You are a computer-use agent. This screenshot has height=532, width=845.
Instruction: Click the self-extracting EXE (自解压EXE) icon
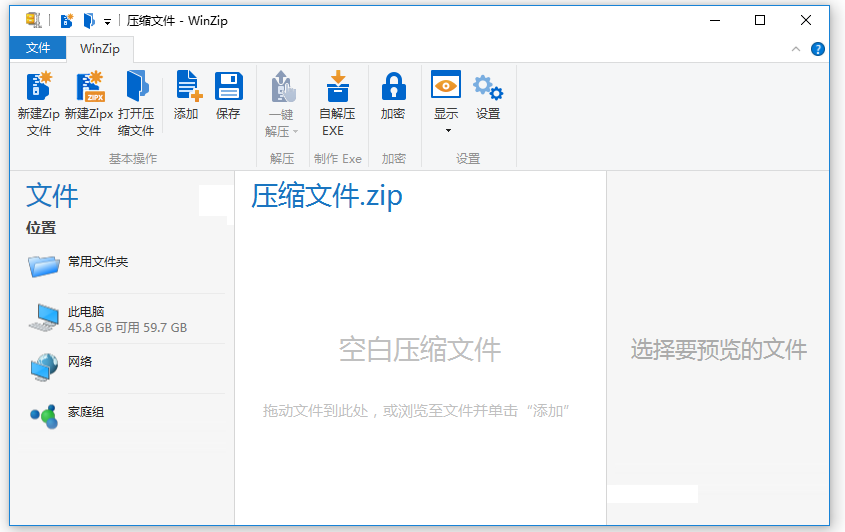click(338, 86)
